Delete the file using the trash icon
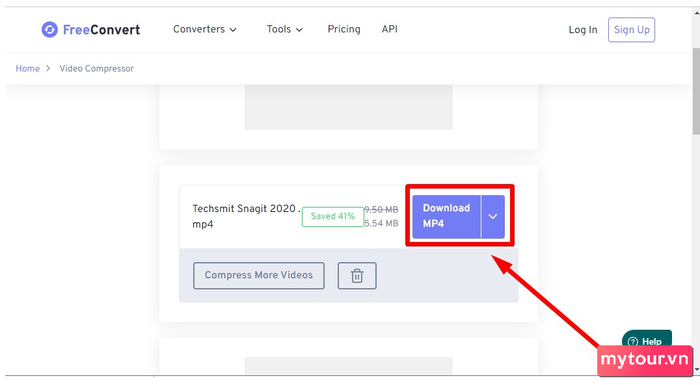This screenshot has width=700, height=385. 357,276
